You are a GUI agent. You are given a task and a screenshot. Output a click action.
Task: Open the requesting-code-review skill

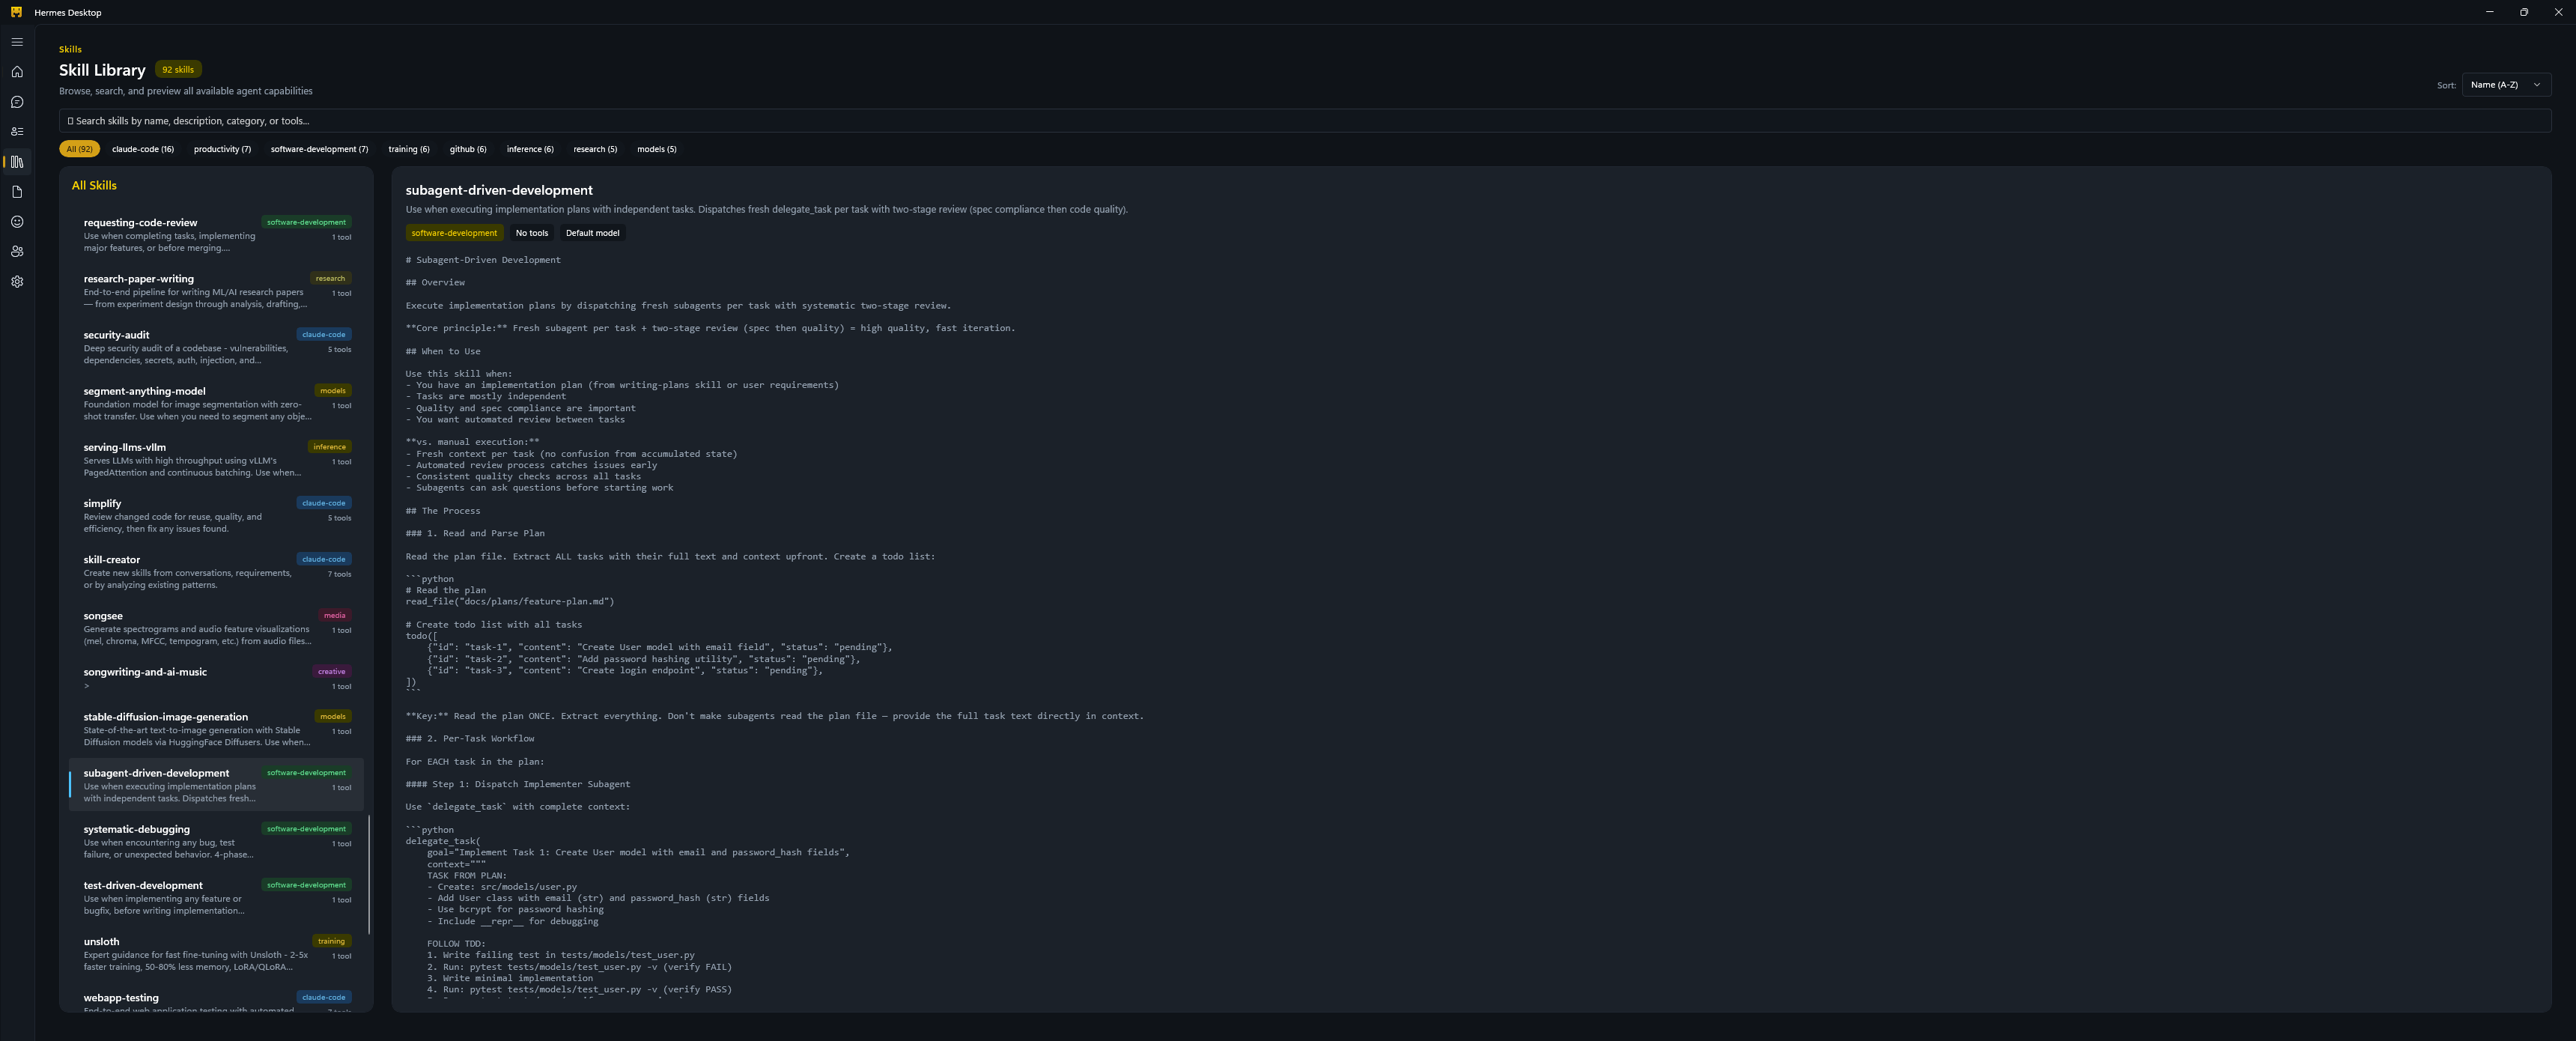217,235
